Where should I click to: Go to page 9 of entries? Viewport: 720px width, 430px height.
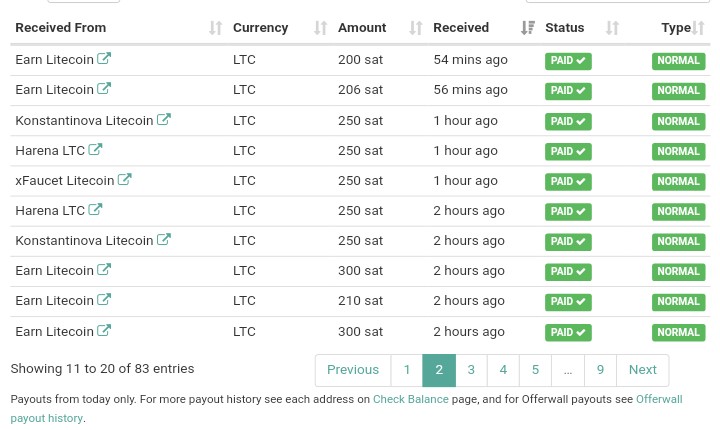click(600, 370)
